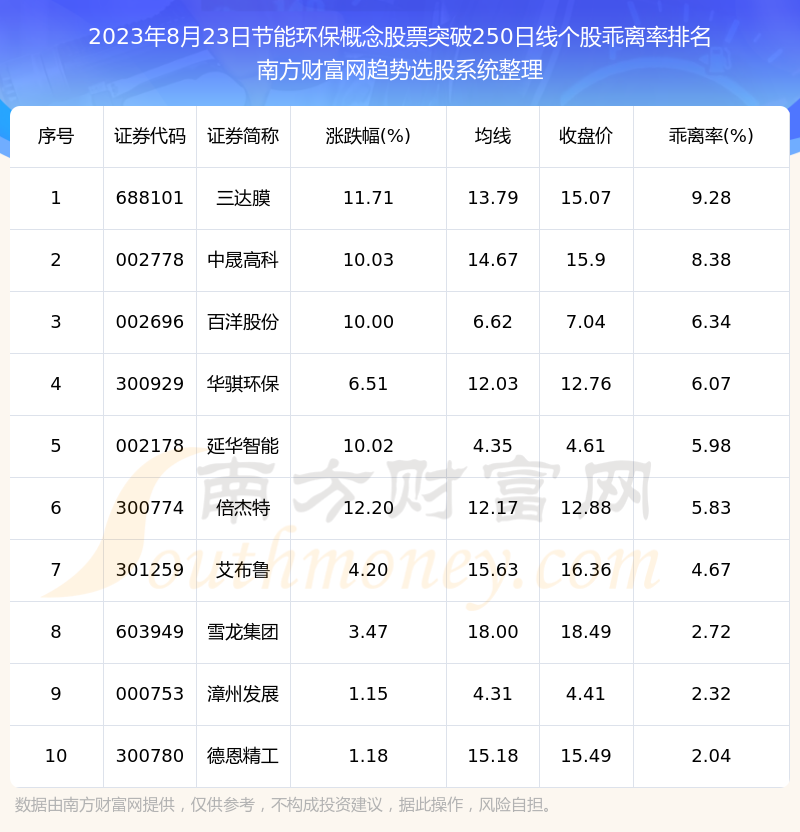The image size is (800, 832).
Task: Click the 6.07 deviation rate cell
Action: pyautogui.click(x=711, y=384)
